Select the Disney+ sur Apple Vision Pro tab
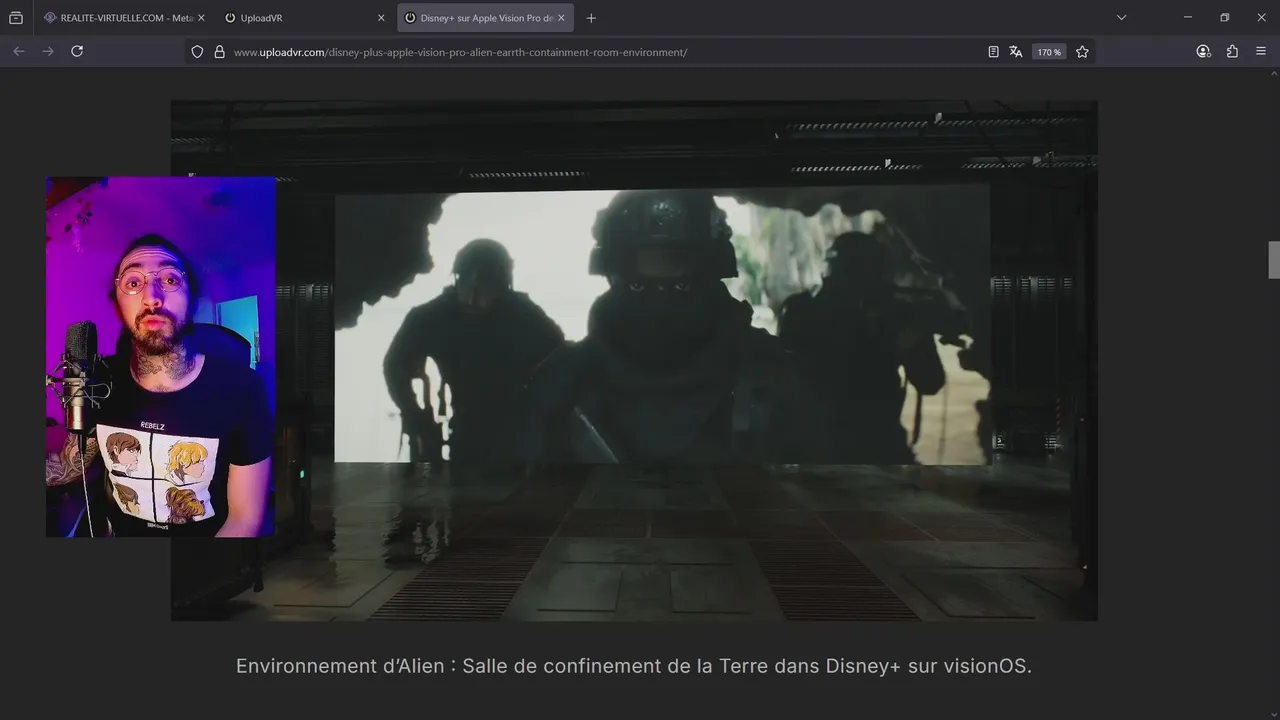Screen dimensions: 1280x720 (485, 18)
